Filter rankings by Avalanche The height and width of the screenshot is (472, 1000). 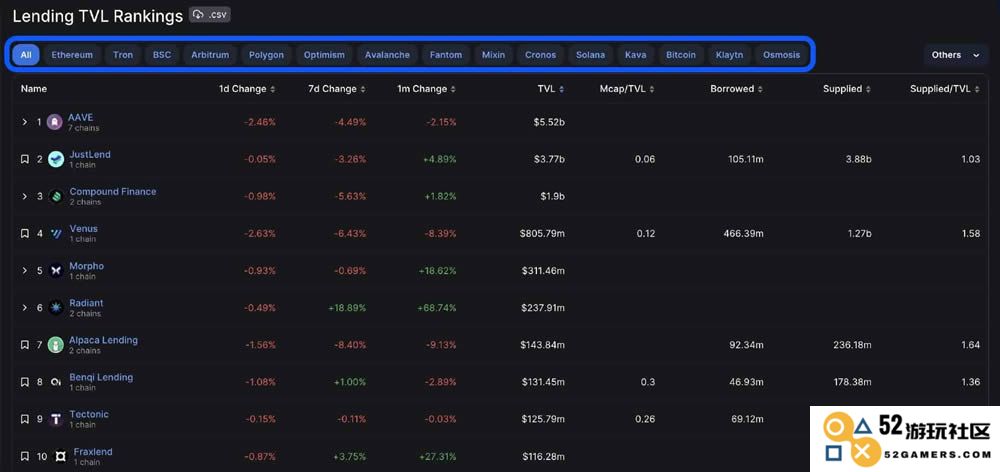387,55
